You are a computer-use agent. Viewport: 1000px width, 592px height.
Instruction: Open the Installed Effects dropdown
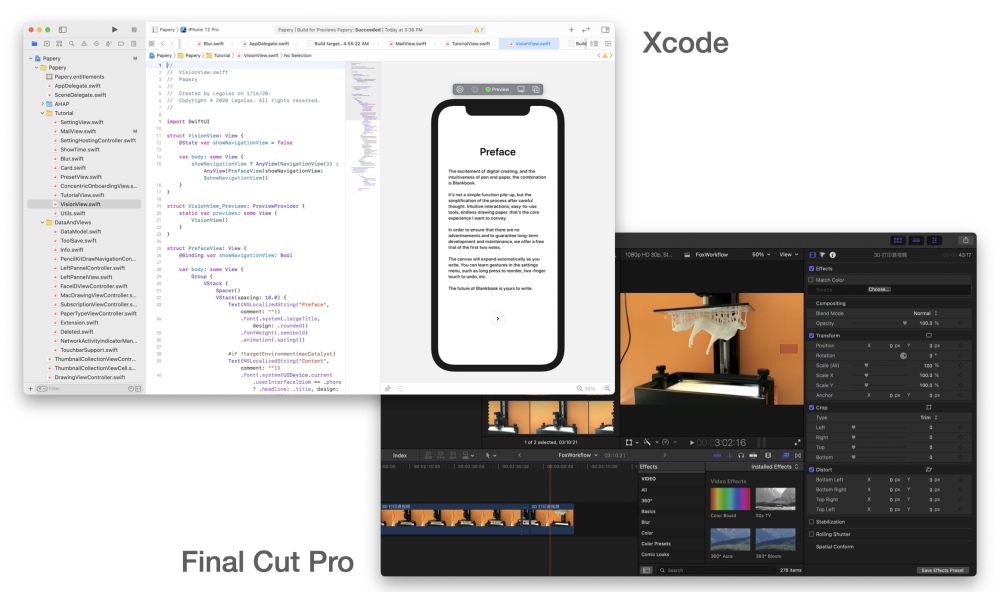[775, 467]
